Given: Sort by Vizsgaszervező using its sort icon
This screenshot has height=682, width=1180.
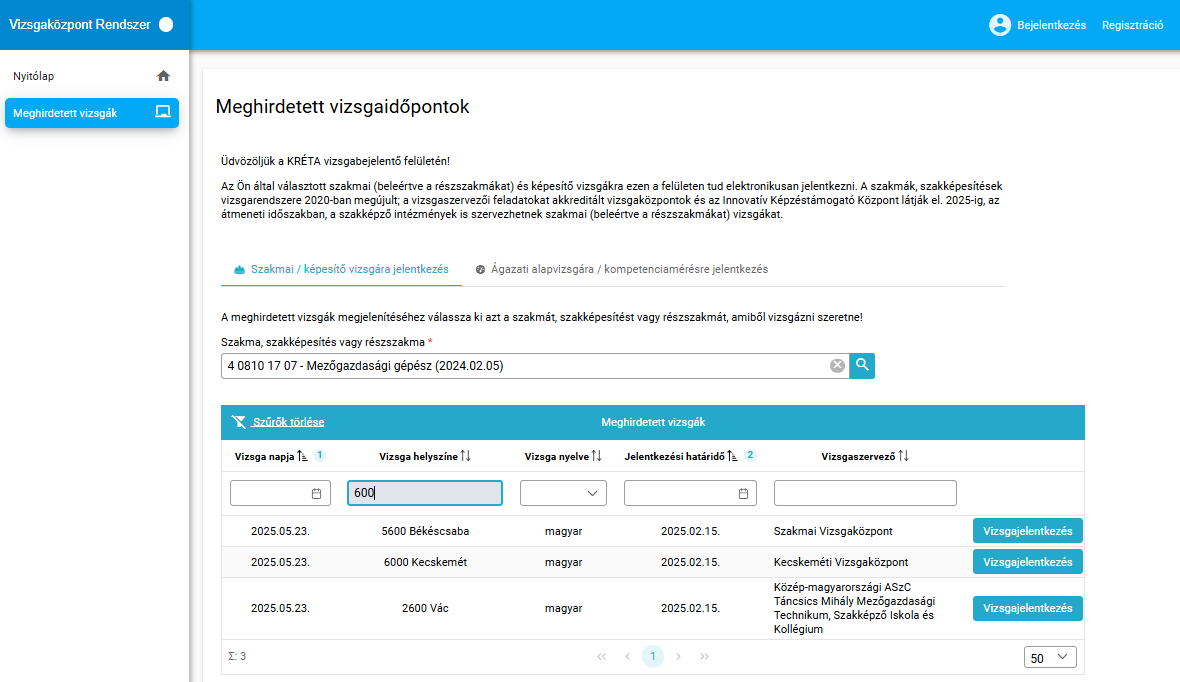Looking at the screenshot, I should [x=904, y=456].
